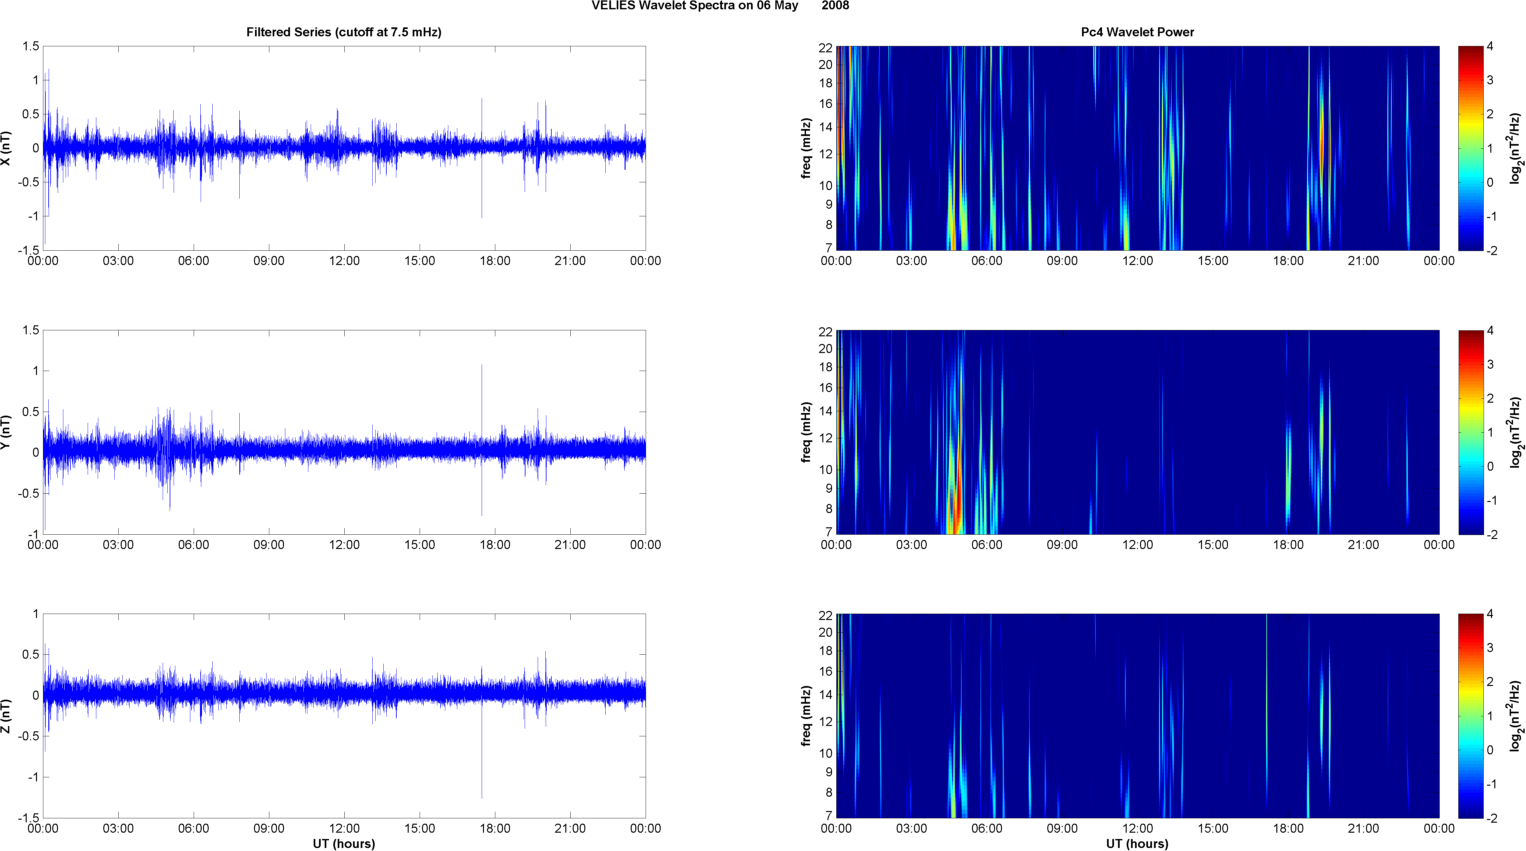Viewport: 1526px width, 851px height.
Task: Click the '-2' value at the bottom color bar's base
Action: (x=1490, y=818)
